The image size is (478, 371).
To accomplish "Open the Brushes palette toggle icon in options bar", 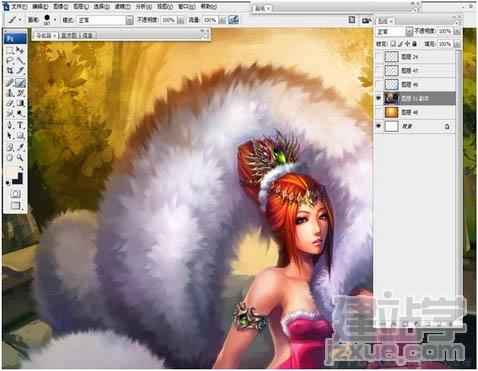I will (352, 20).
